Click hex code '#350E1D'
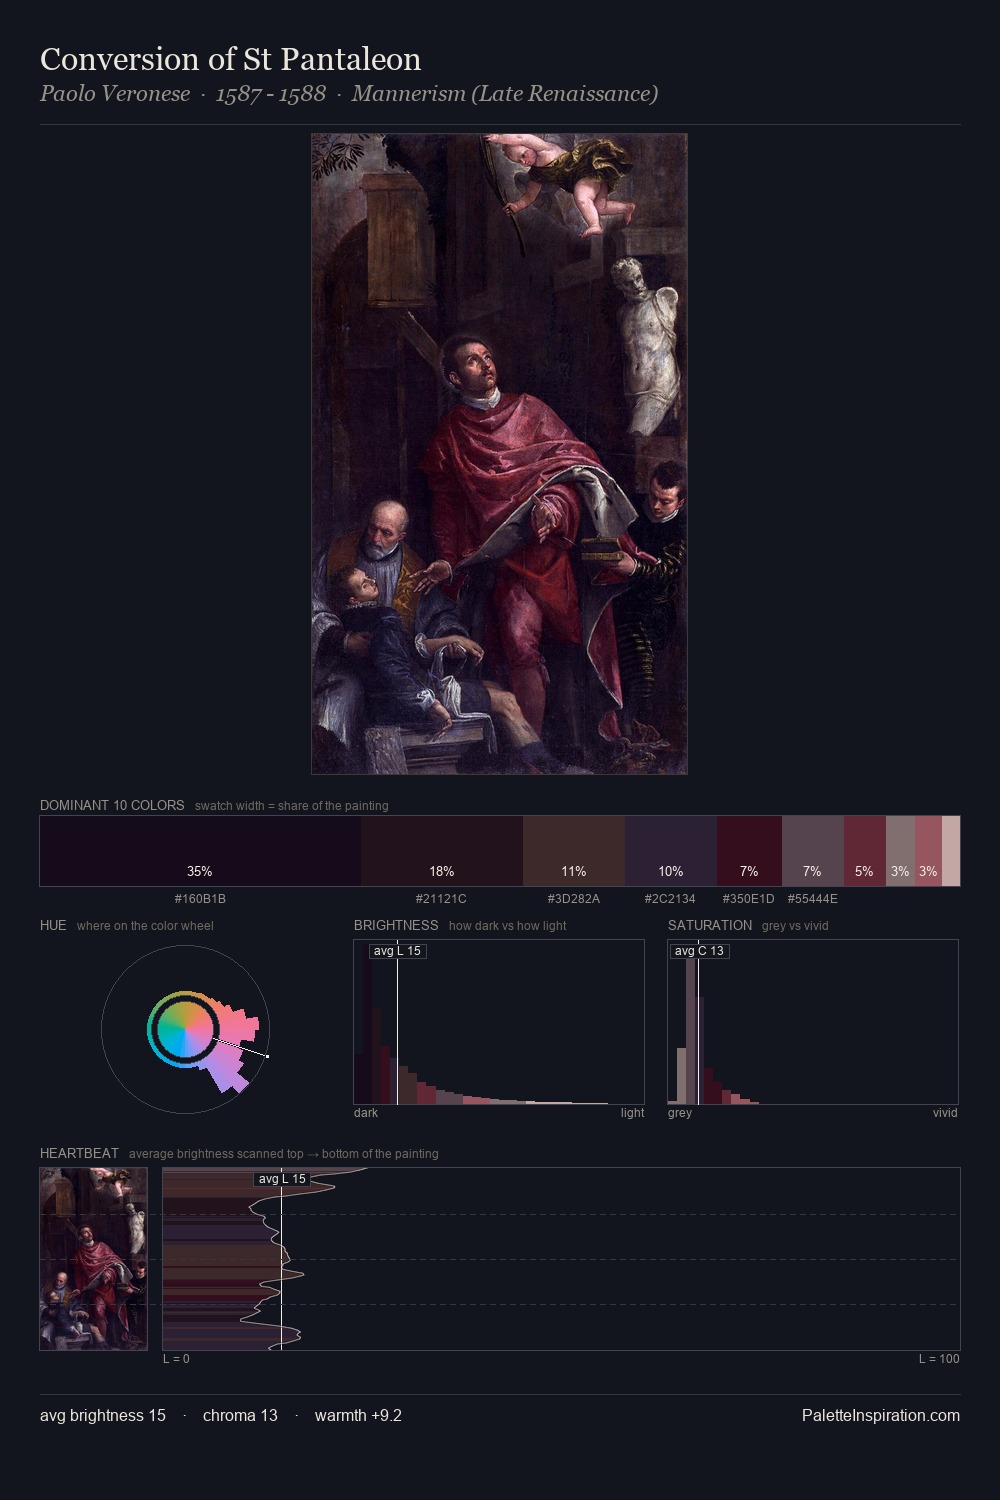The image size is (1000, 1500). pos(749,899)
